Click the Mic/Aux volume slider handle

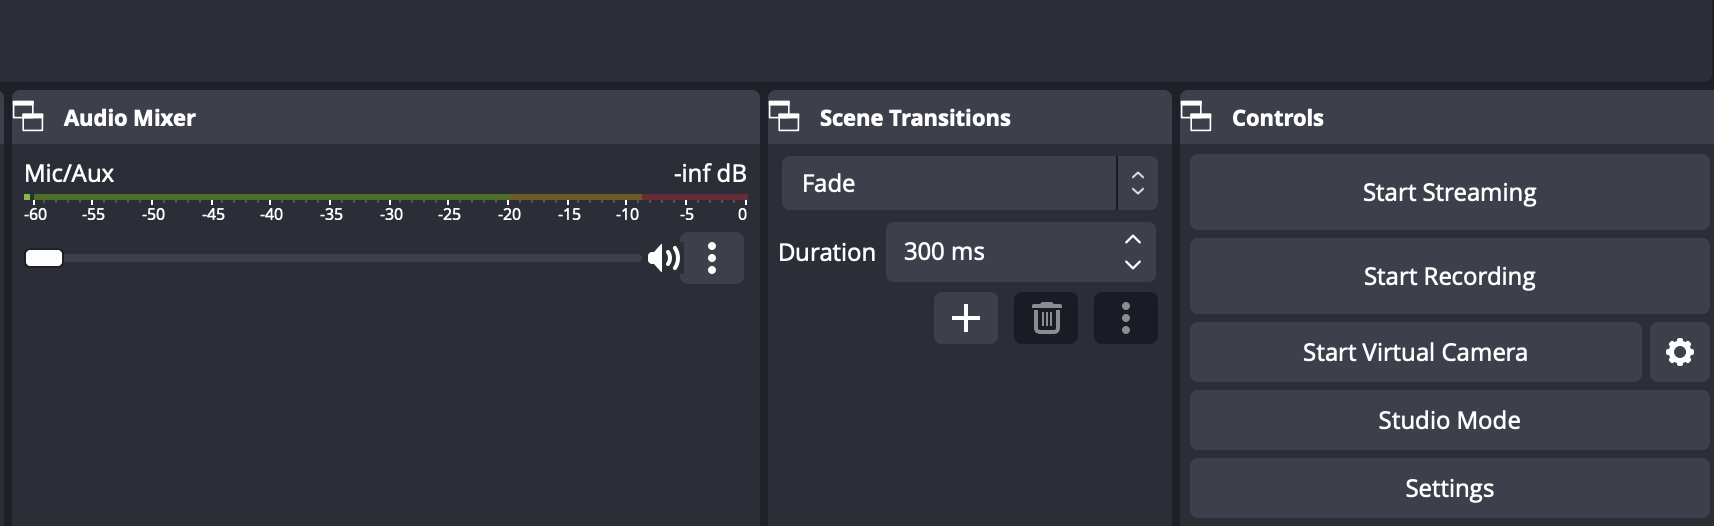pyautogui.click(x=44, y=258)
